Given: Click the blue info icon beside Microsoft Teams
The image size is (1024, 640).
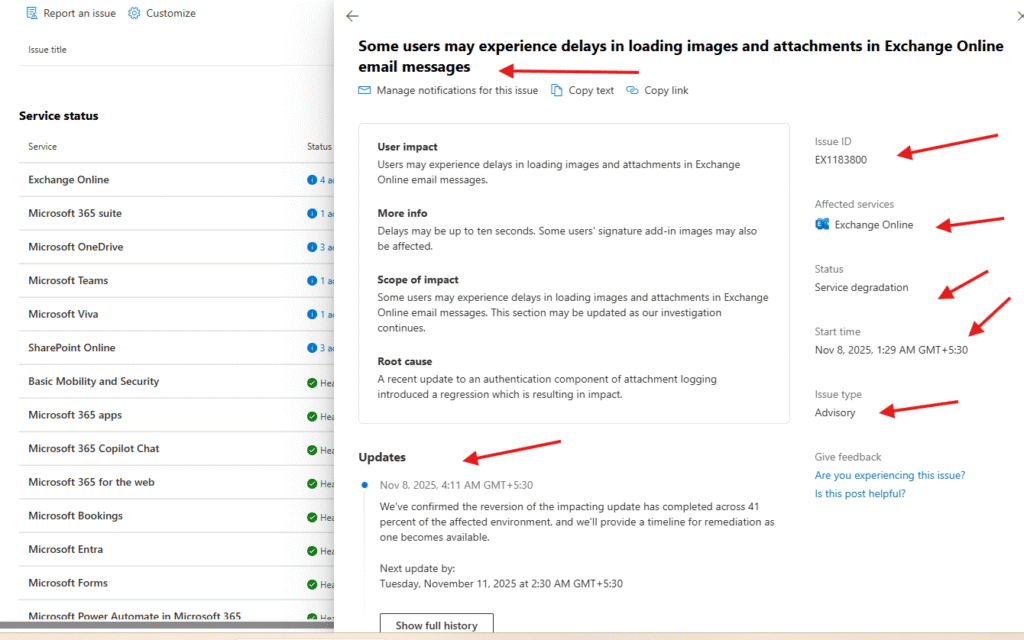Looking at the screenshot, I should (x=312, y=281).
